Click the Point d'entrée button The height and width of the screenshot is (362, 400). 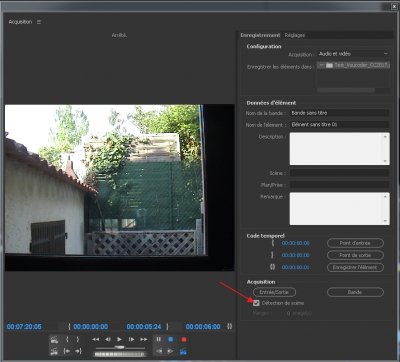[355, 243]
